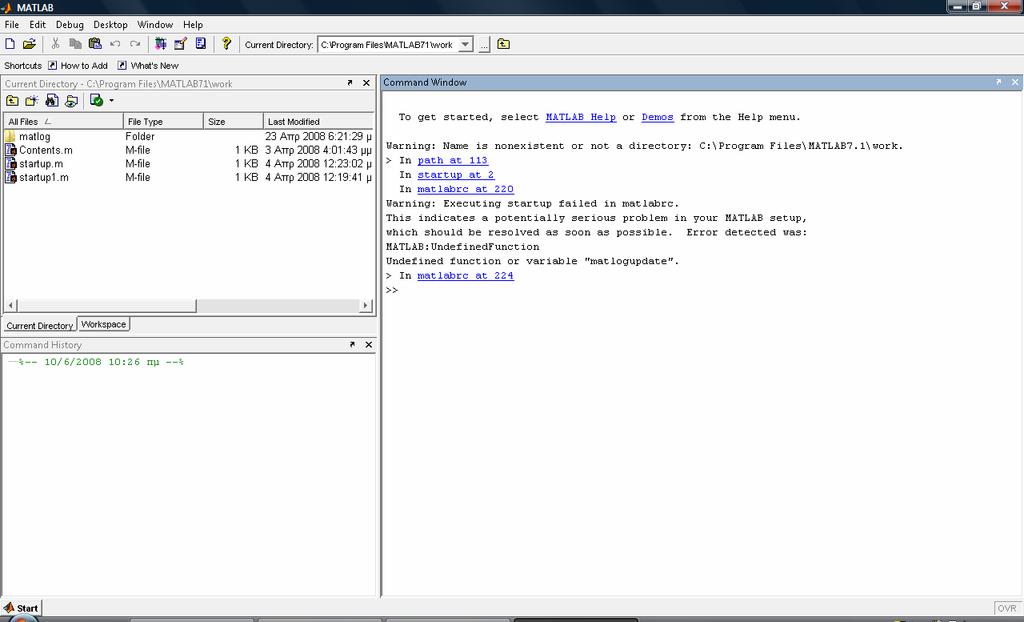Copy selection using the toolbar Copy icon
Image resolution: width=1024 pixels, height=622 pixels.
(x=75, y=44)
